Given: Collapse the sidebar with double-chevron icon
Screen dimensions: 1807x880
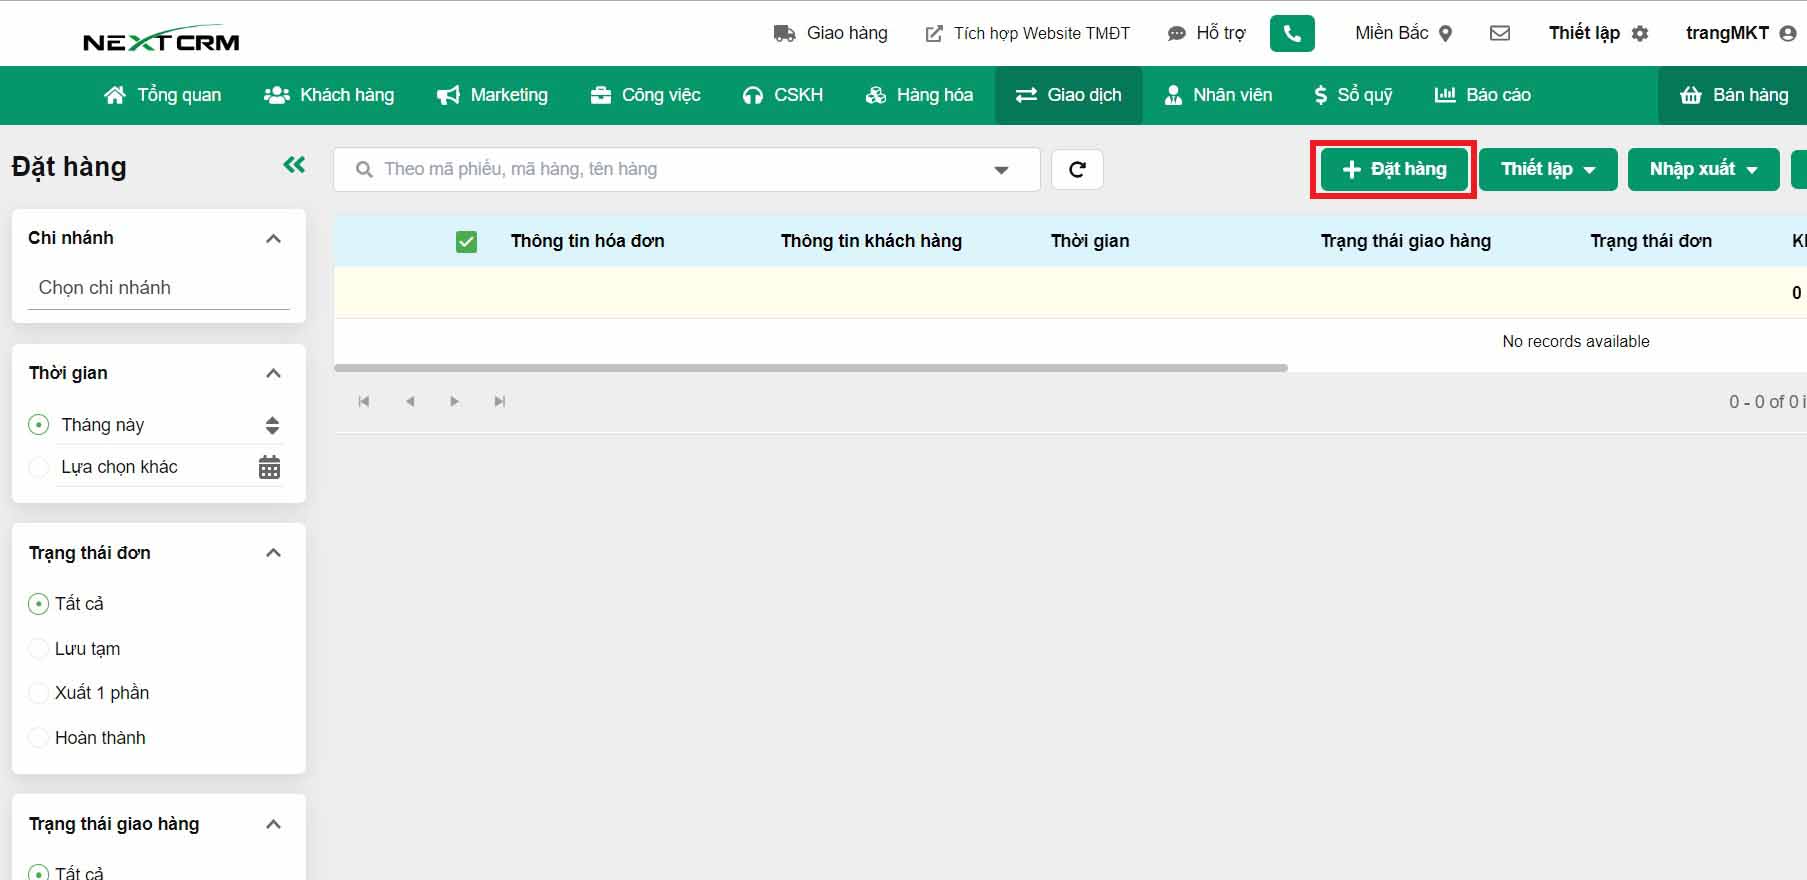Looking at the screenshot, I should point(294,165).
